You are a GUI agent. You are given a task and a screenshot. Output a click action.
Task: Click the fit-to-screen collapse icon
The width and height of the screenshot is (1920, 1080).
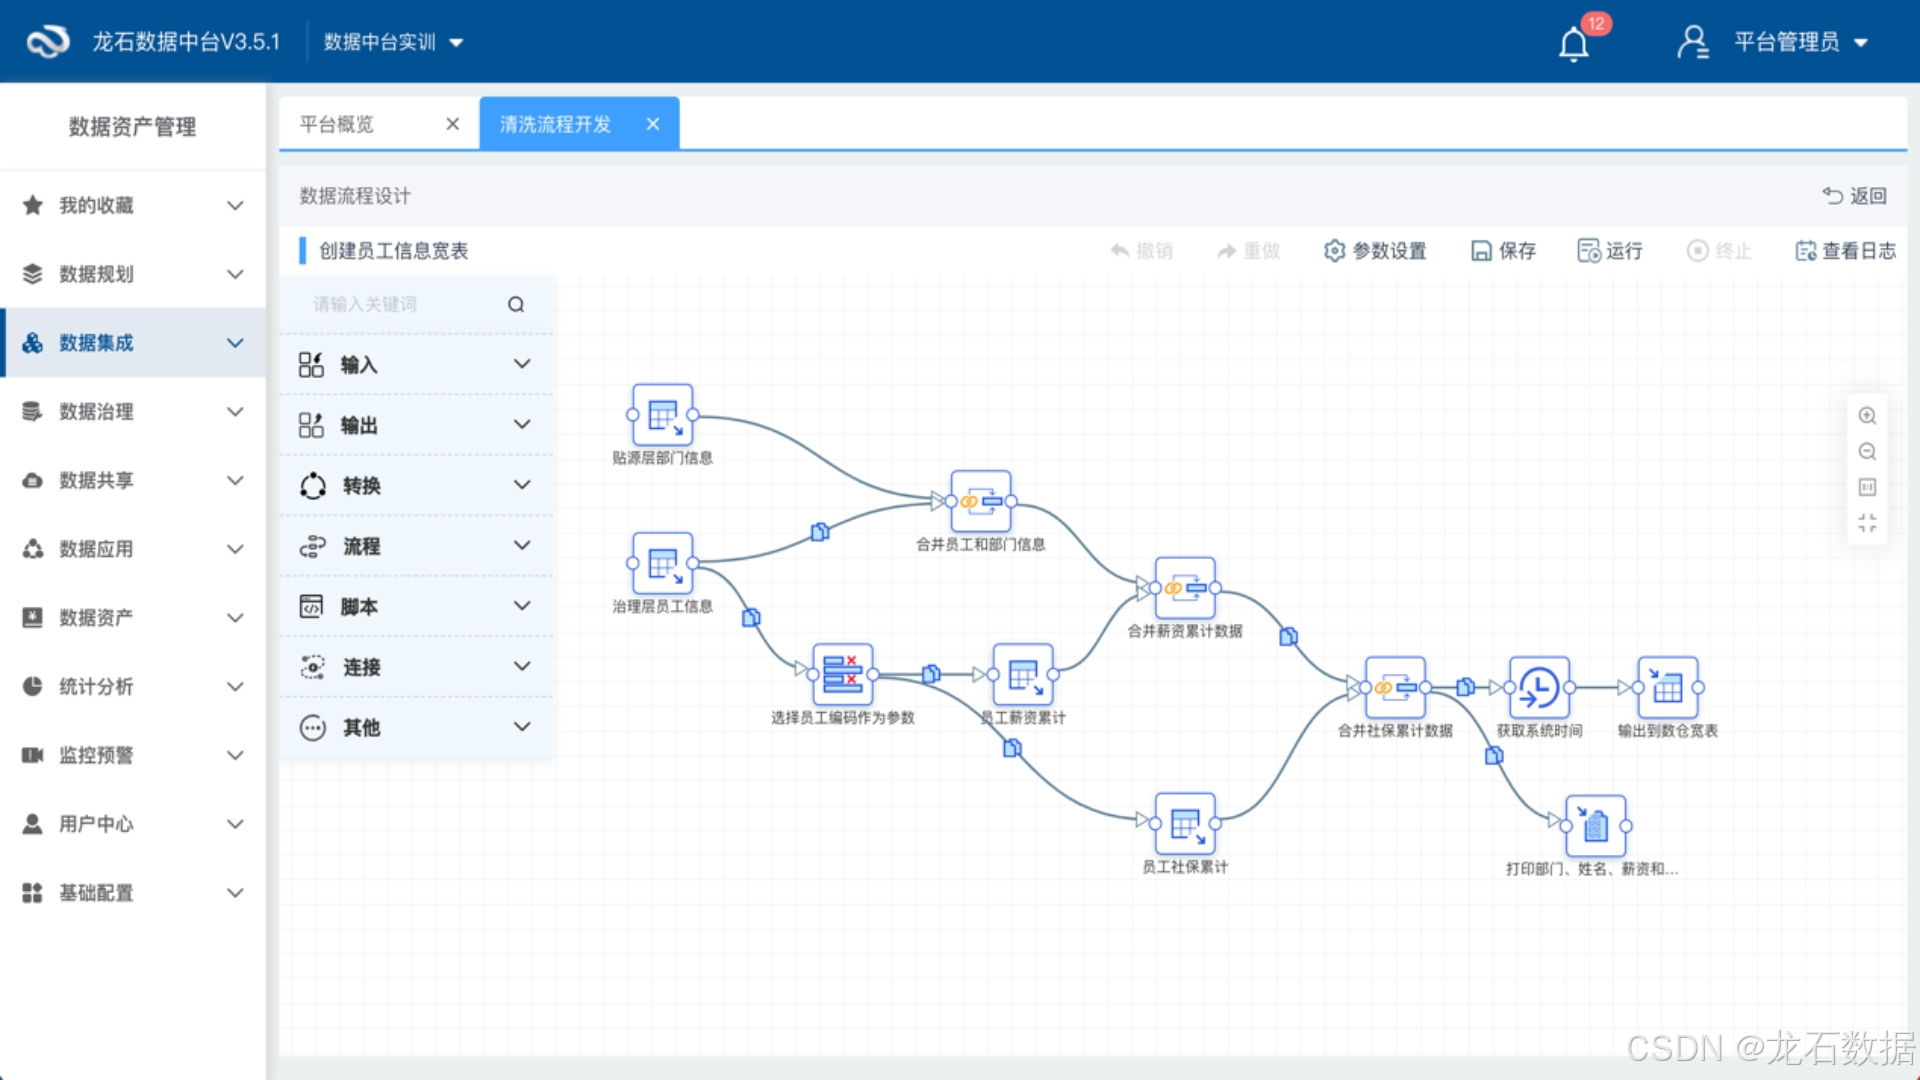point(1867,523)
